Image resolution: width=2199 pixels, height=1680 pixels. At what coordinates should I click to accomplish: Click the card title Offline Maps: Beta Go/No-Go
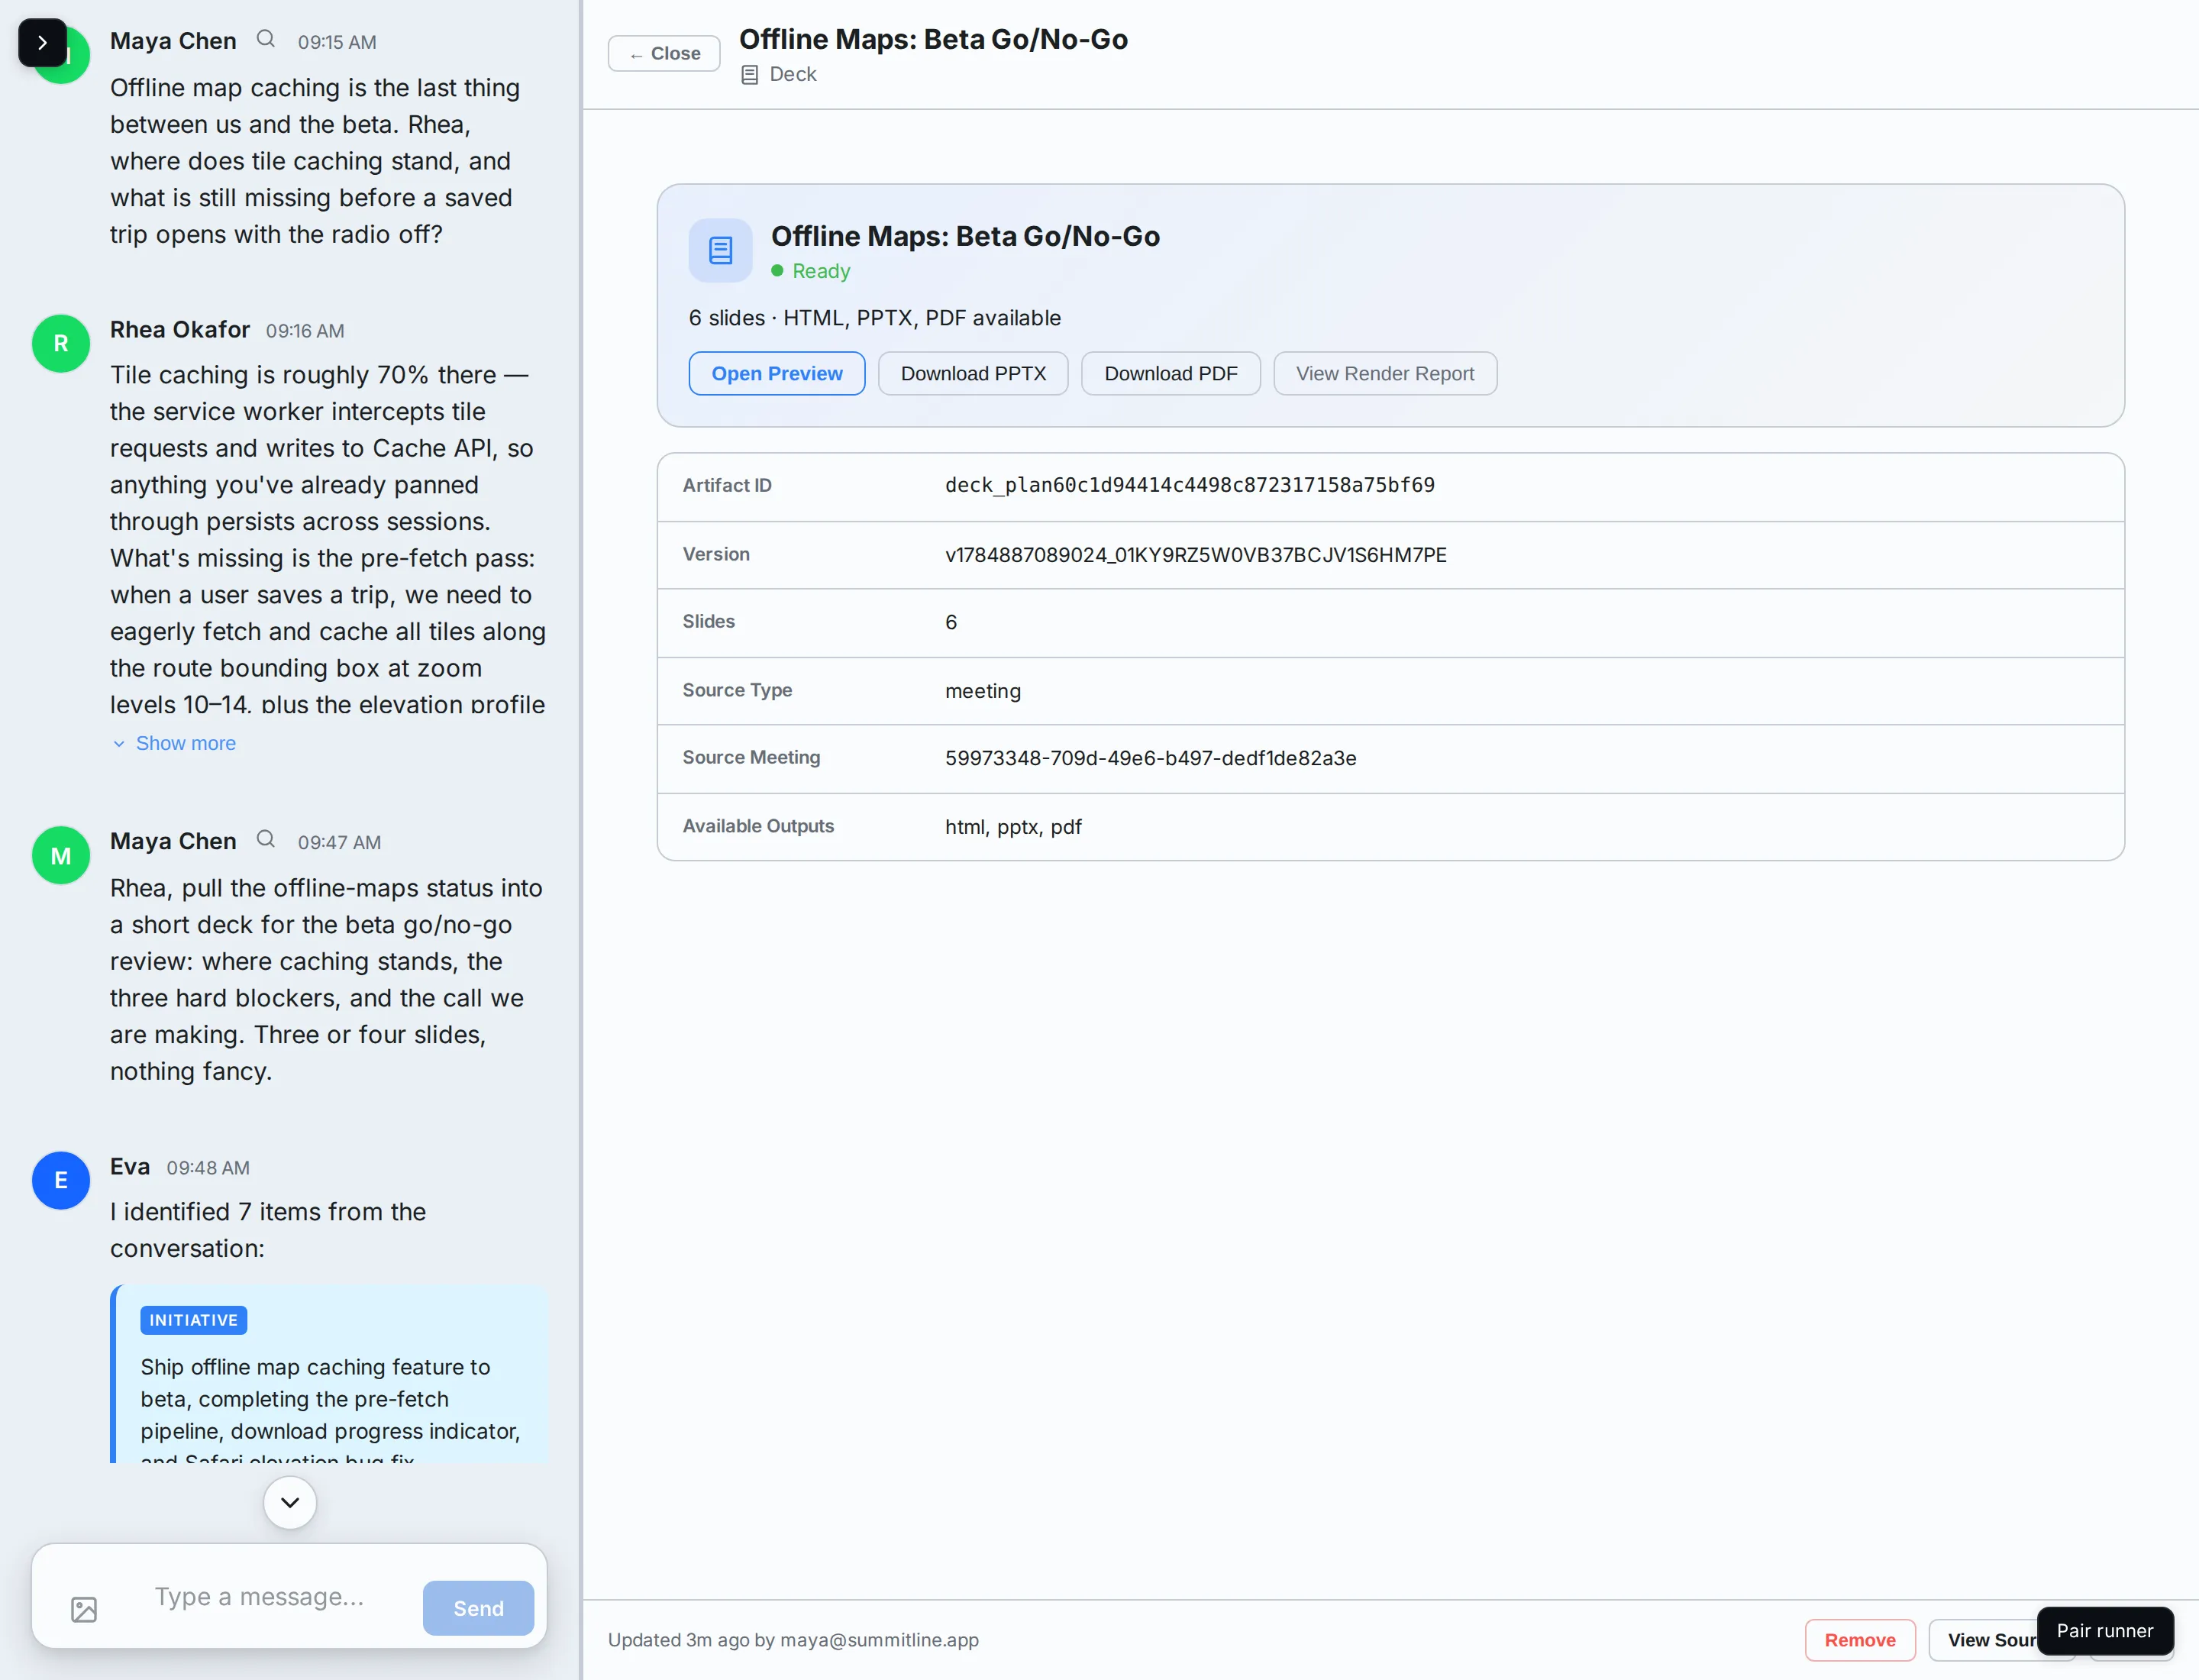[965, 236]
